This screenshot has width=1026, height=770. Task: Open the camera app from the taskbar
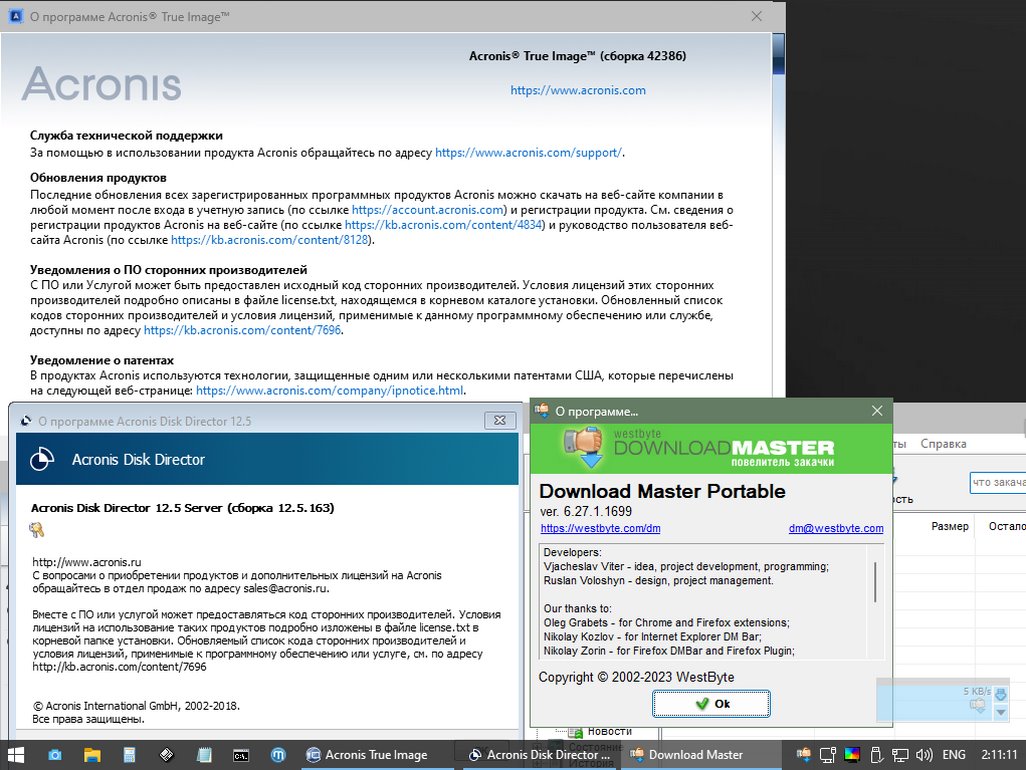55,755
